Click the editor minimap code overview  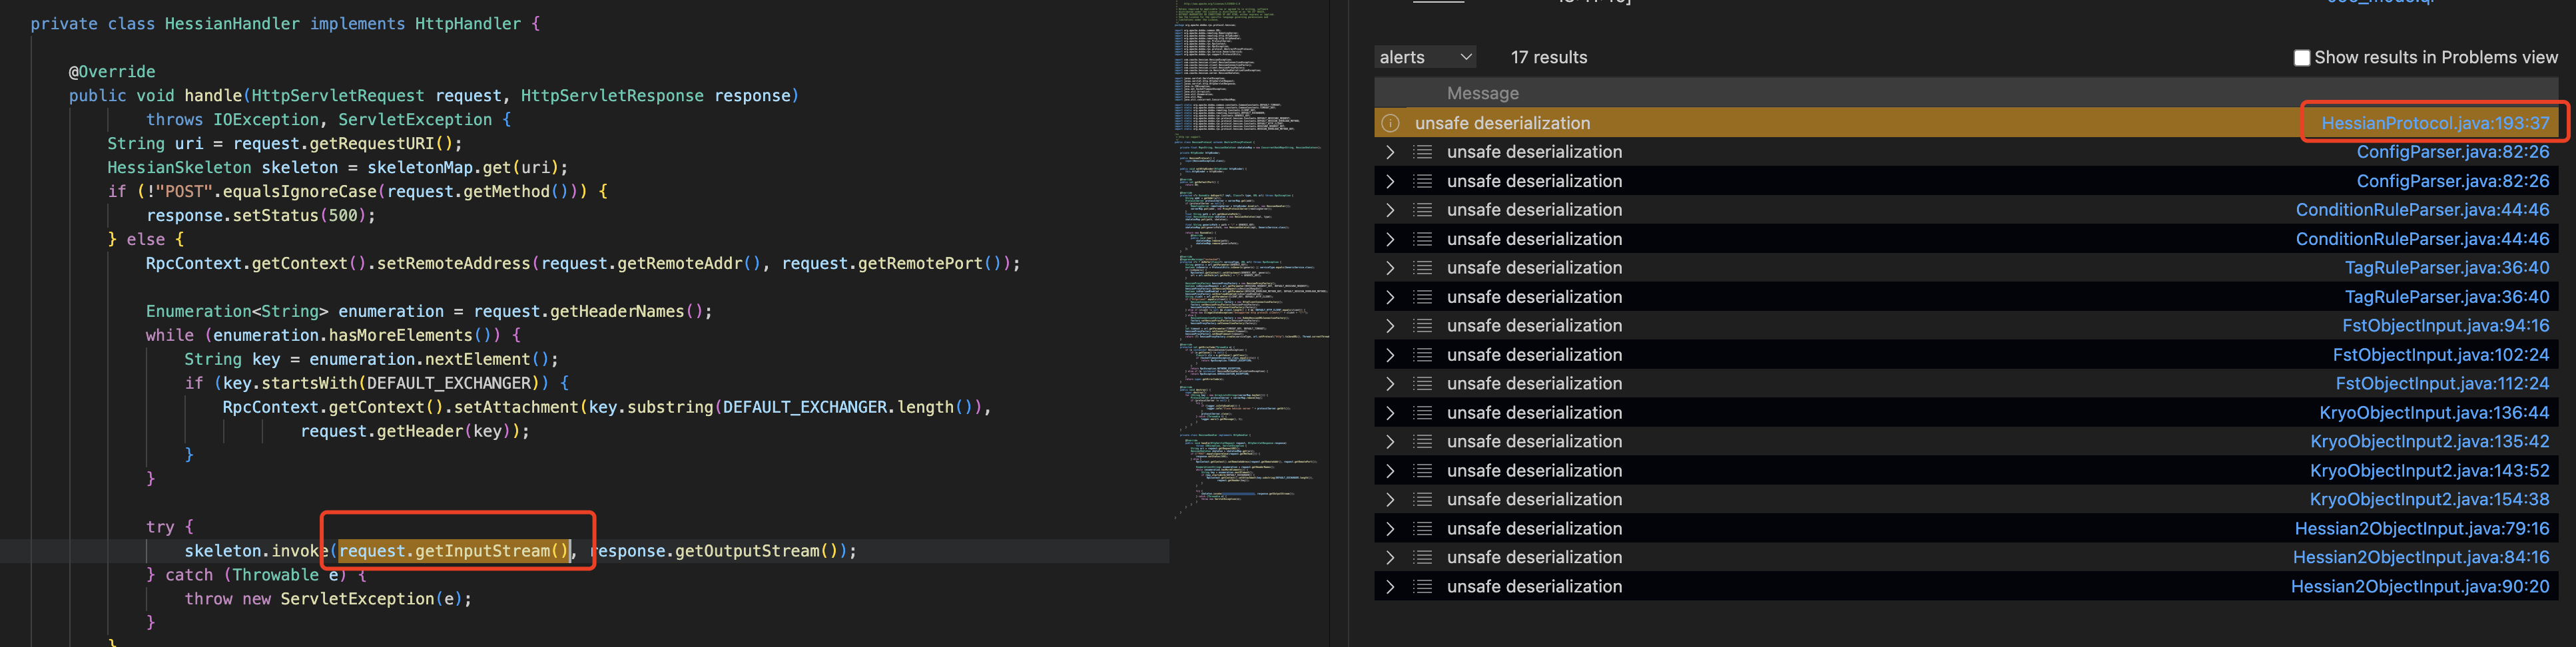(x=1250, y=260)
